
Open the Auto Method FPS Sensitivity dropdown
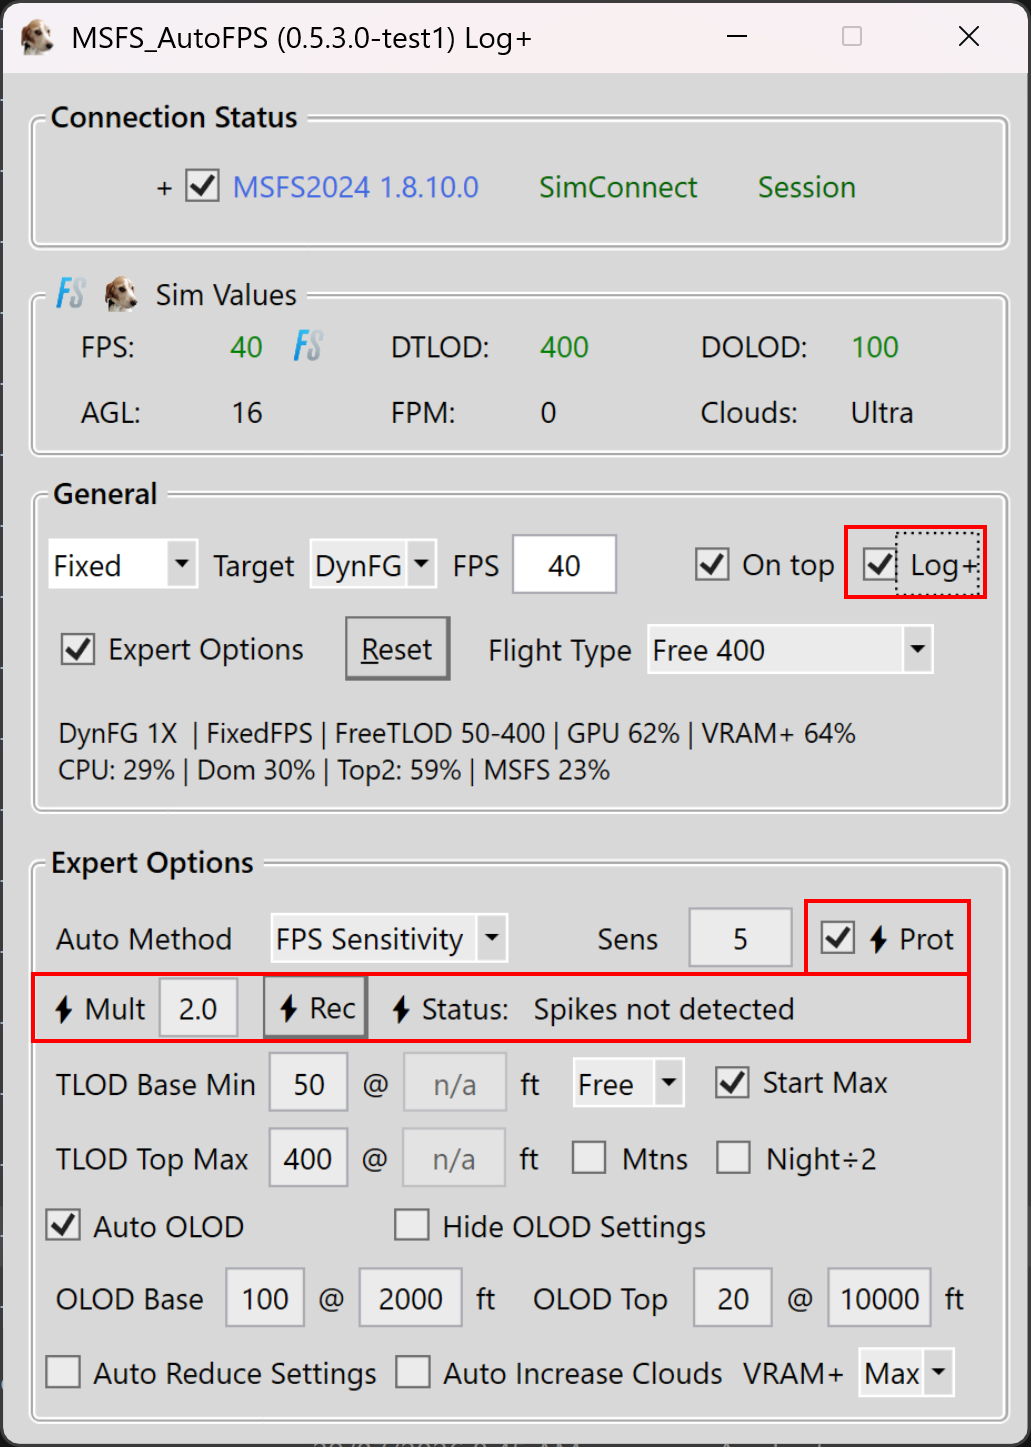click(389, 939)
